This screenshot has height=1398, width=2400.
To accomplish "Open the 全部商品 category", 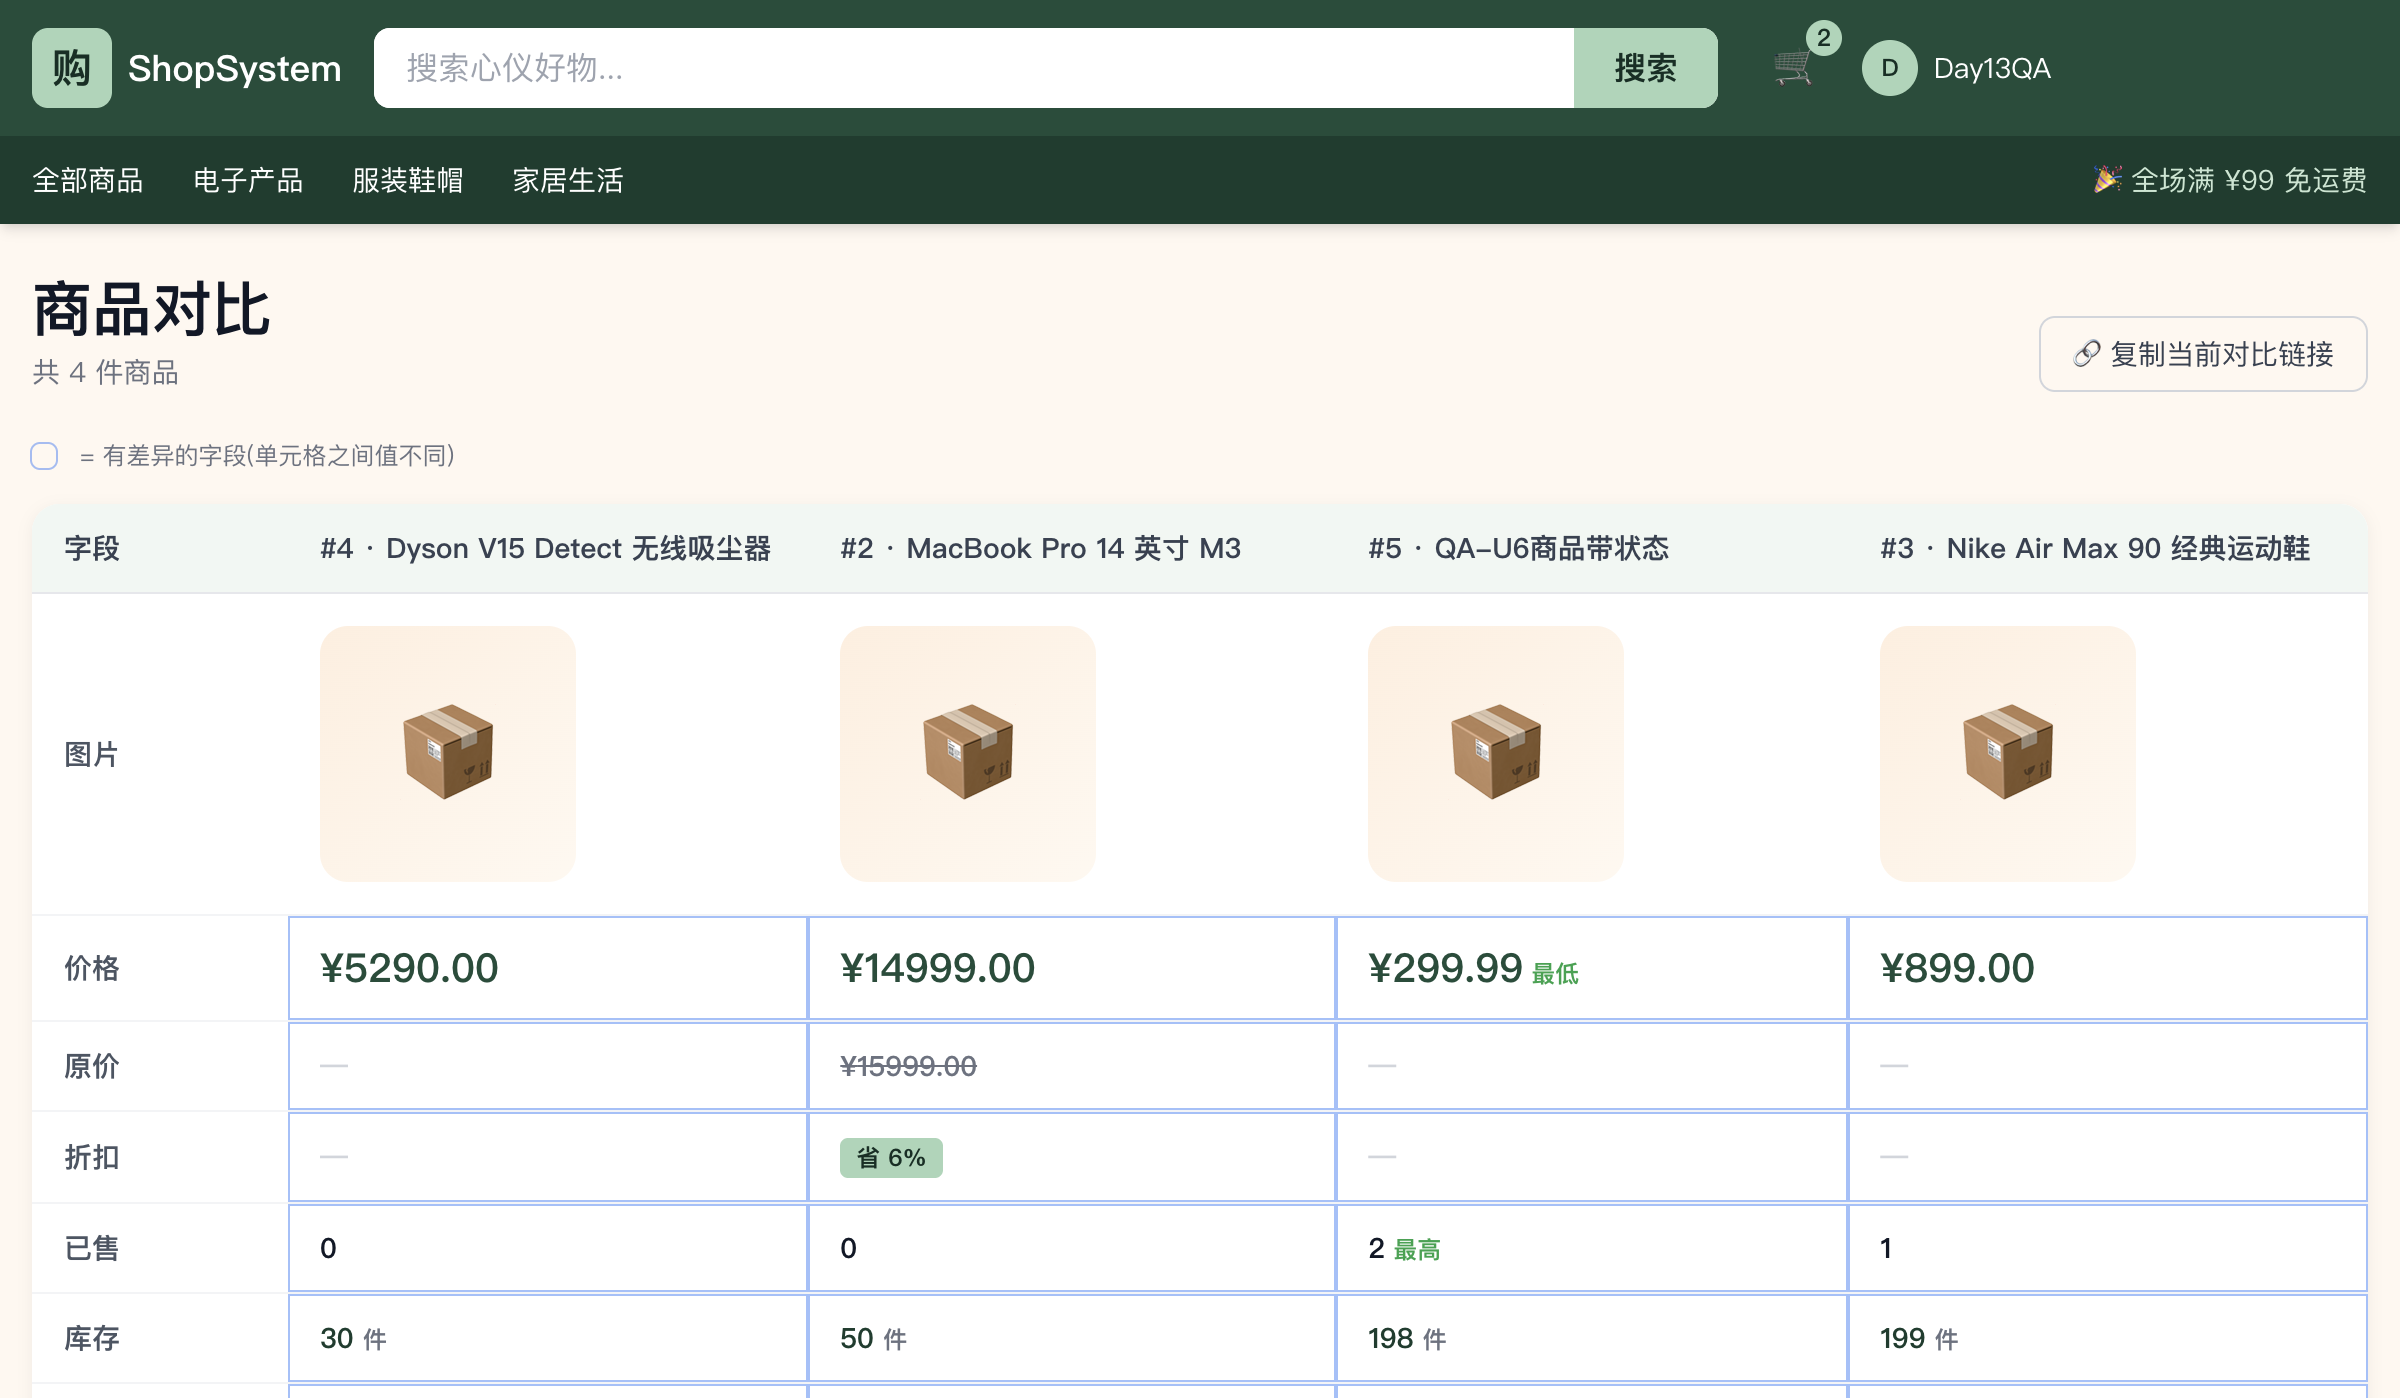I will coord(88,180).
